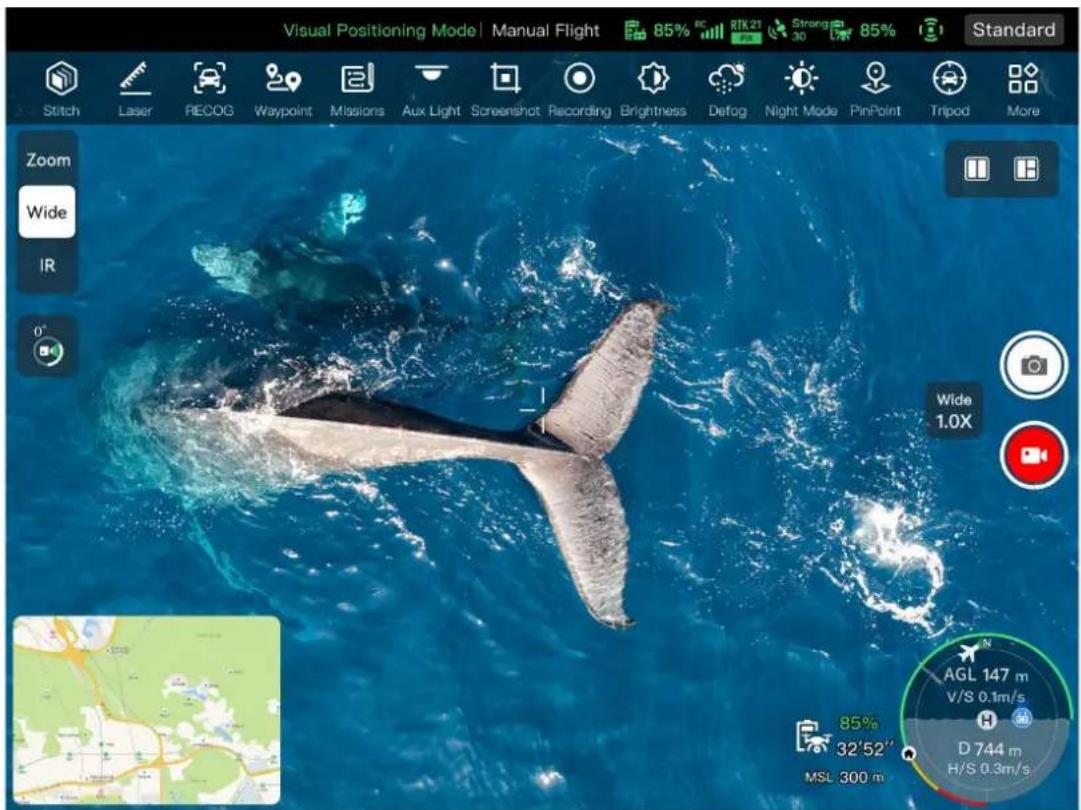Check Strong satellite signal indicator

pyautogui.click(x=798, y=30)
